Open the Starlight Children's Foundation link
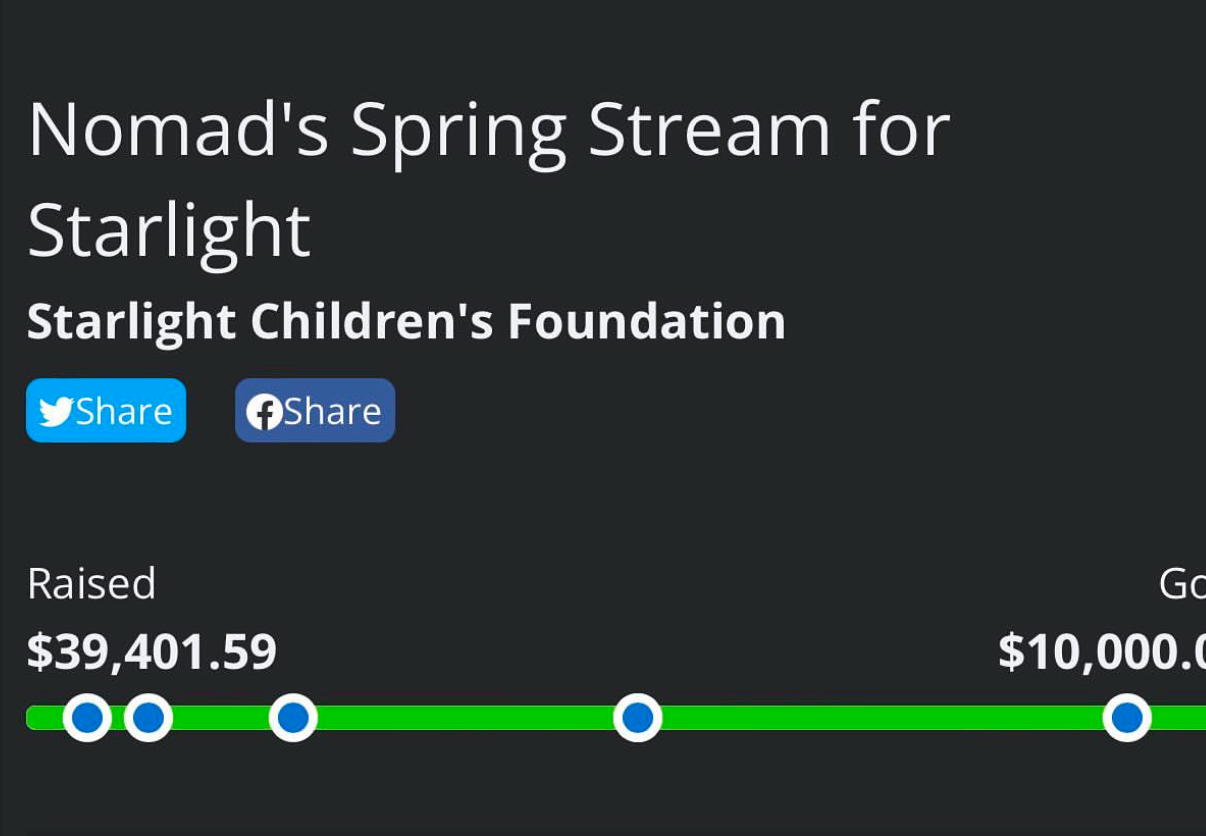1206x836 pixels. pos(406,321)
